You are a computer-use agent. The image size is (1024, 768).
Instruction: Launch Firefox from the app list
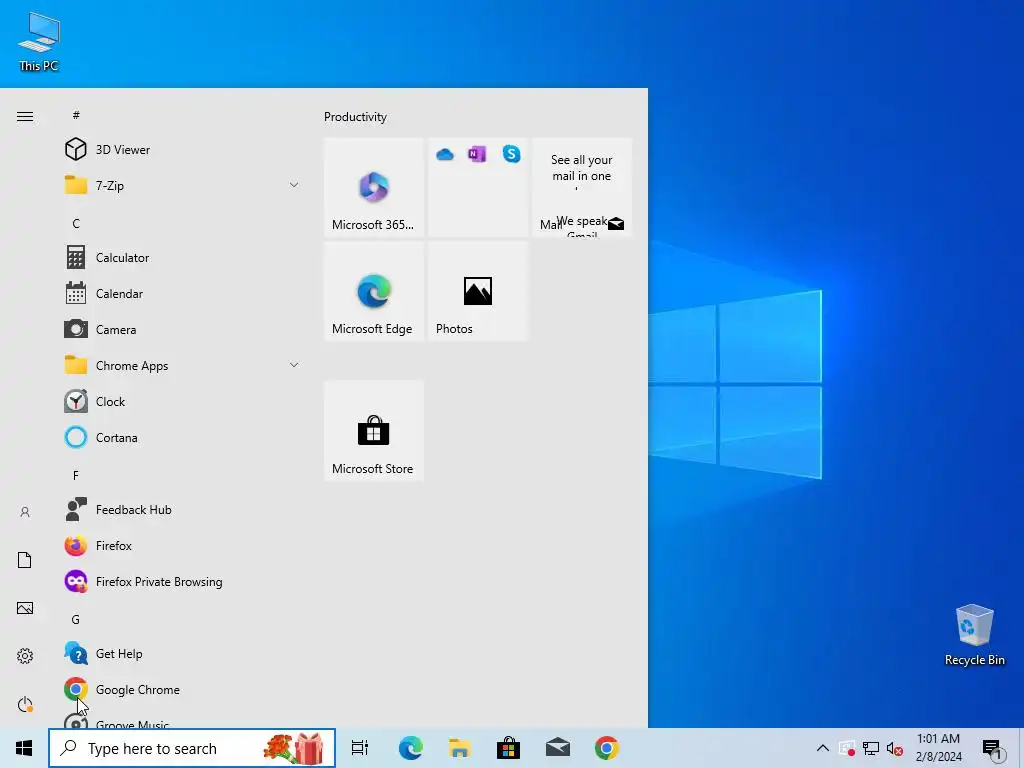(182, 545)
